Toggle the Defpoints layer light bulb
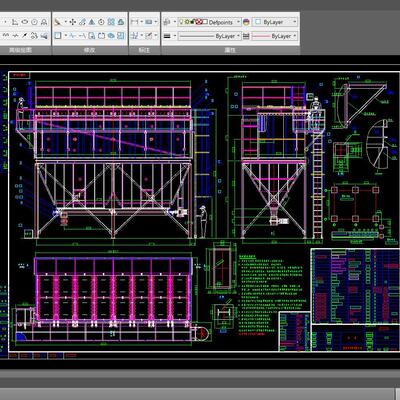 click(x=182, y=22)
